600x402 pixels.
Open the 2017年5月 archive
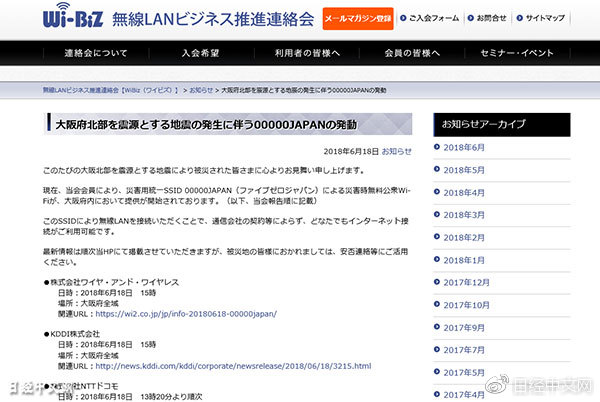[464, 373]
